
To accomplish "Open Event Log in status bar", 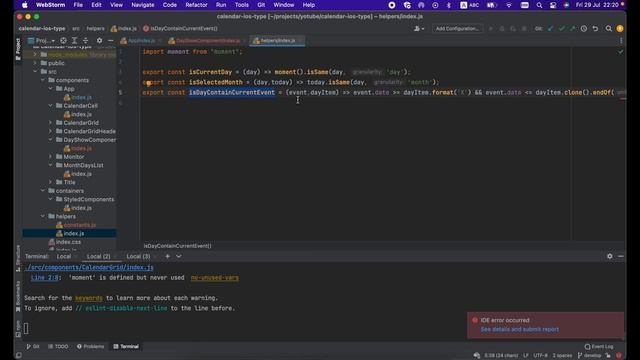I will 599,347.
